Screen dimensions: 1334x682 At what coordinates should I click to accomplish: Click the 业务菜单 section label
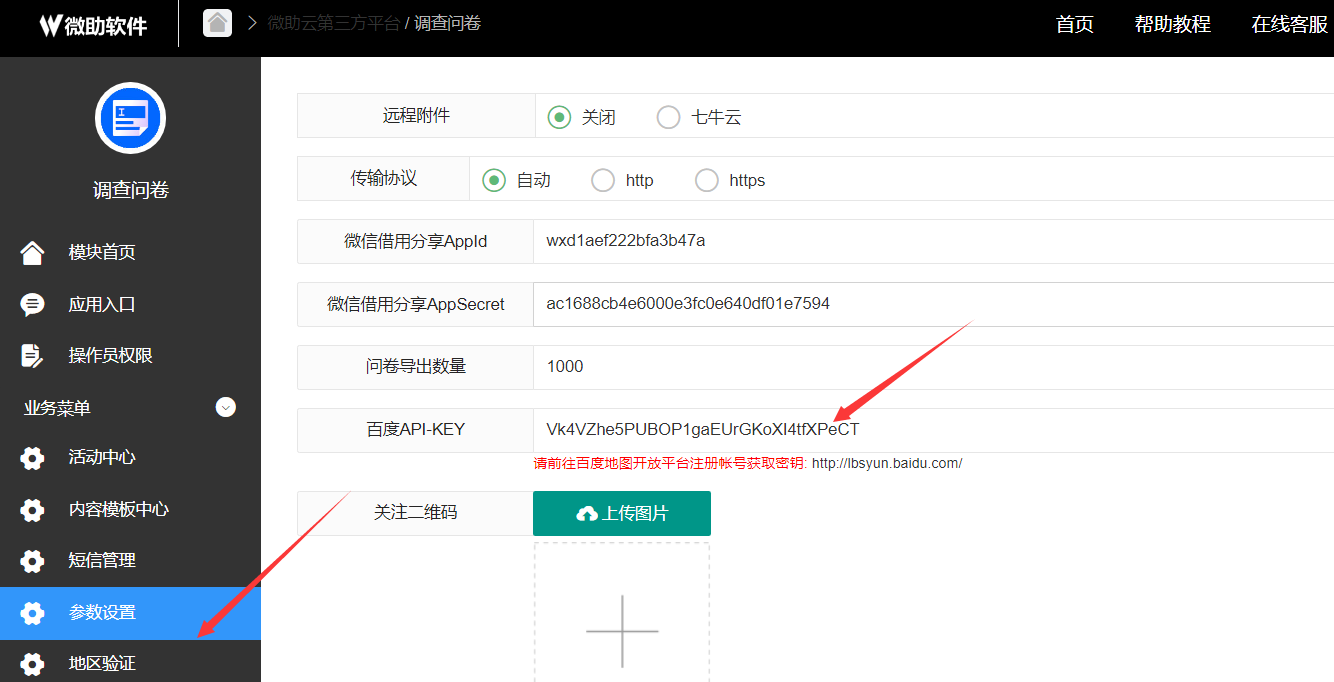click(57, 408)
